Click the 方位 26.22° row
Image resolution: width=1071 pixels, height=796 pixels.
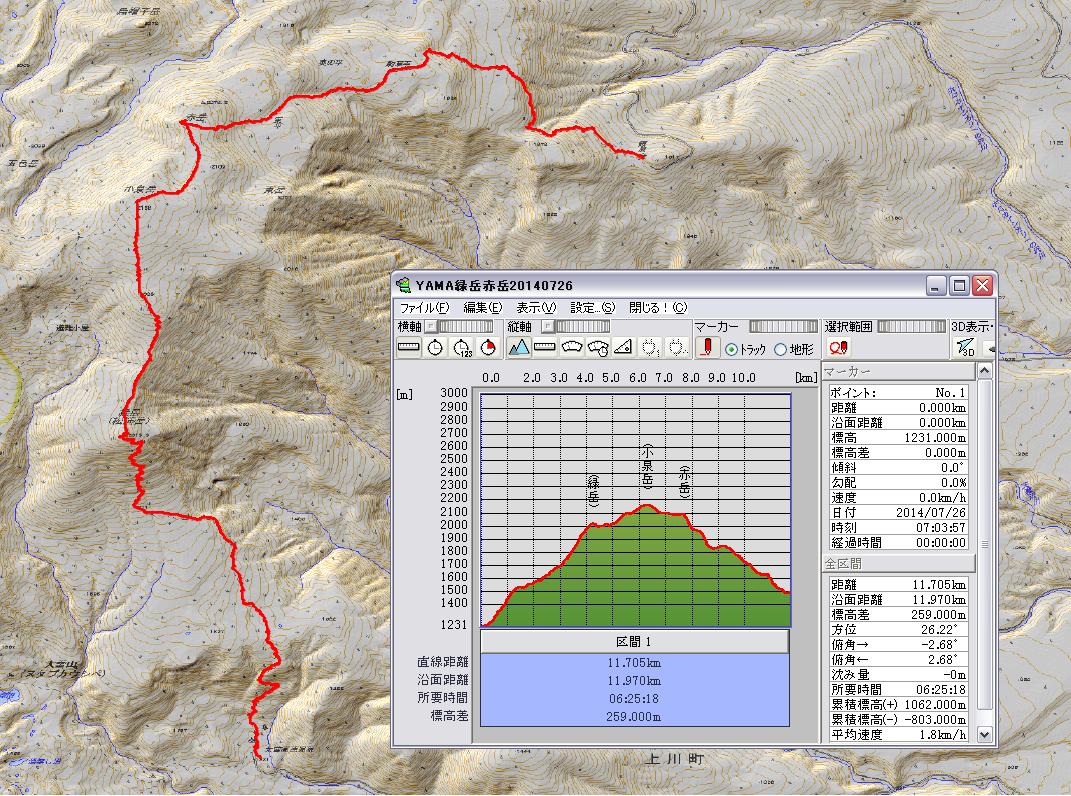click(898, 630)
